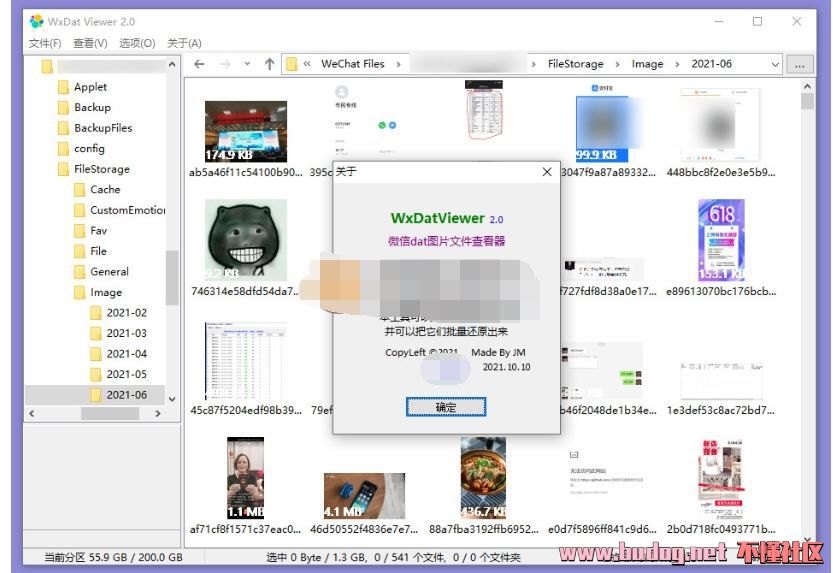Close the 关于 dialog with X

tap(547, 172)
